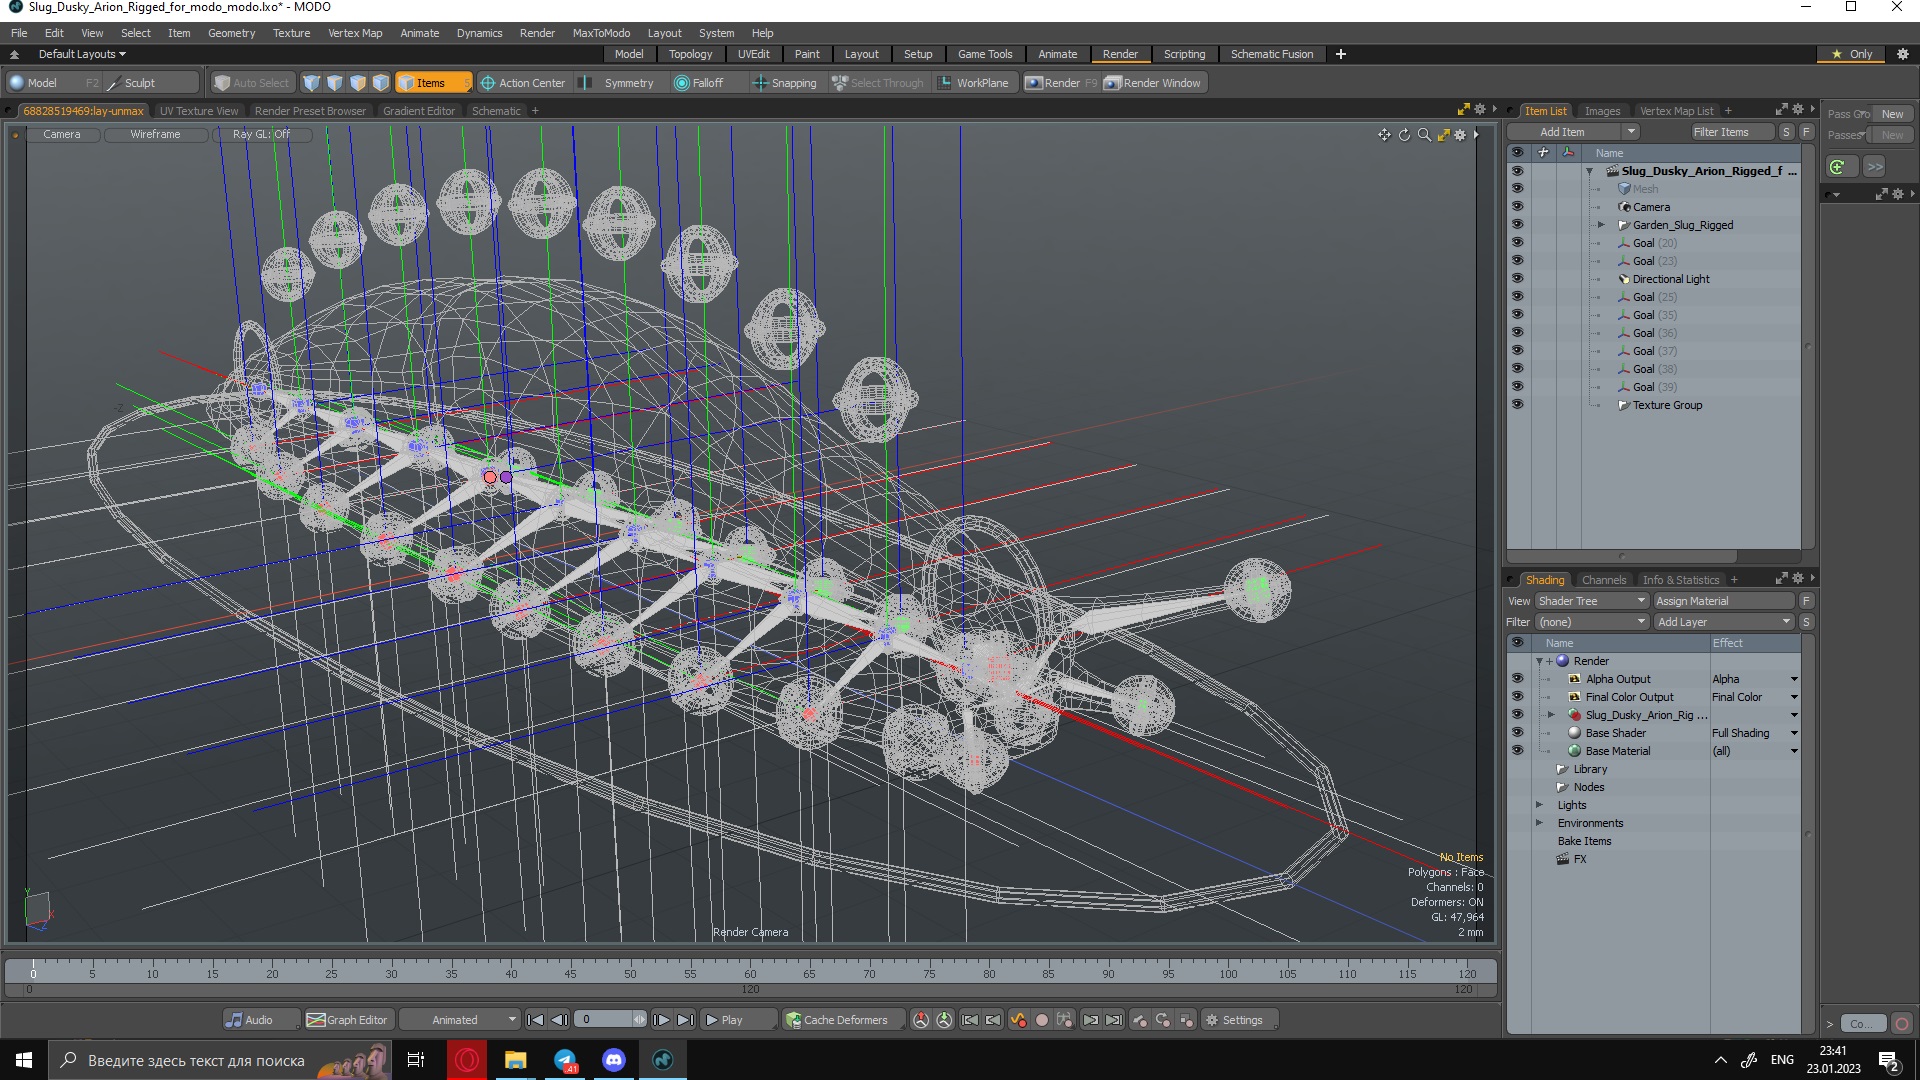Open Shader Tree view dropdown
The image size is (1920, 1080).
pyautogui.click(x=1591, y=601)
